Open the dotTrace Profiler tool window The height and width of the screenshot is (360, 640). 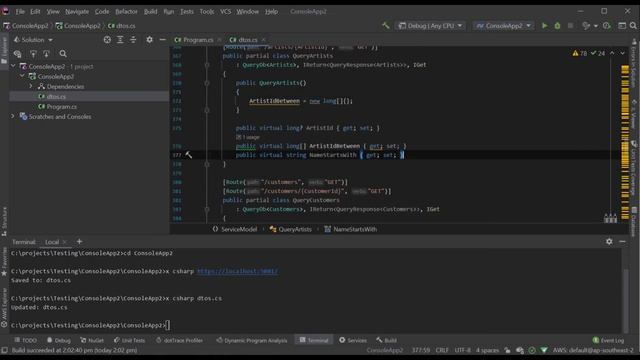[179, 340]
